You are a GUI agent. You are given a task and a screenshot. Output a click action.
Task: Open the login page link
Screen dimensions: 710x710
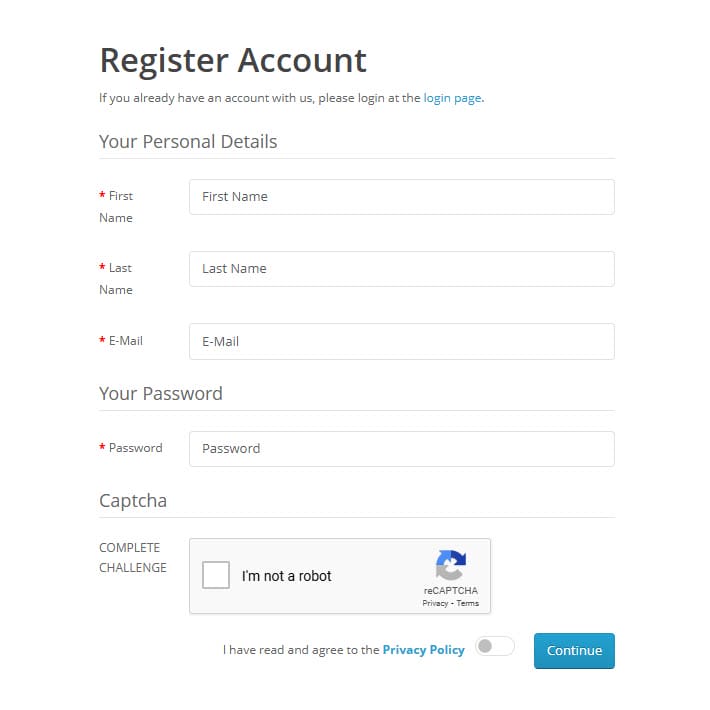[x=452, y=98]
